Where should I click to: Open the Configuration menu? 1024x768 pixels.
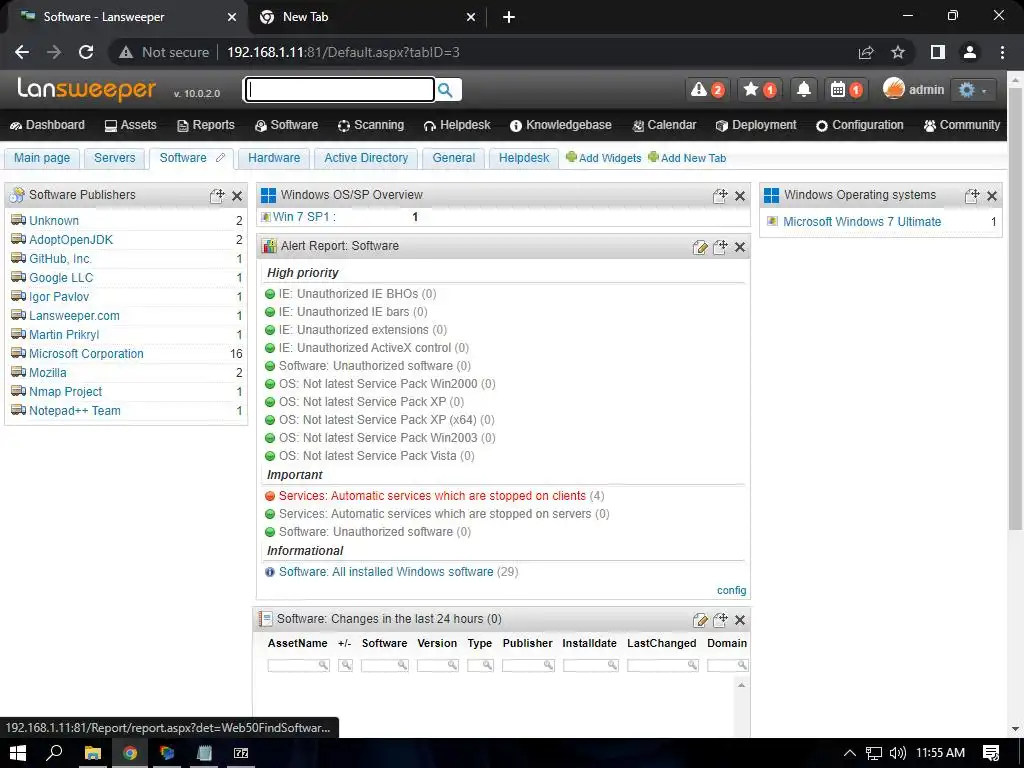[859, 125]
